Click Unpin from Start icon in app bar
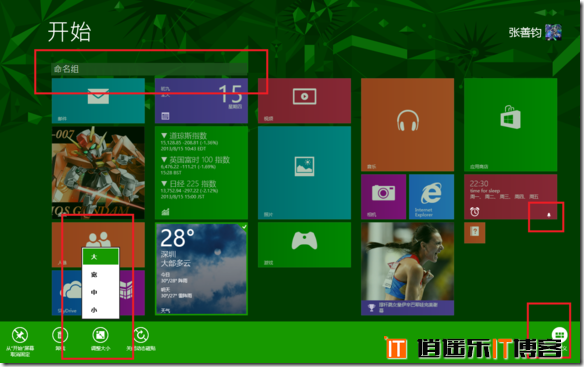This screenshot has height=367, width=584. click(x=20, y=335)
